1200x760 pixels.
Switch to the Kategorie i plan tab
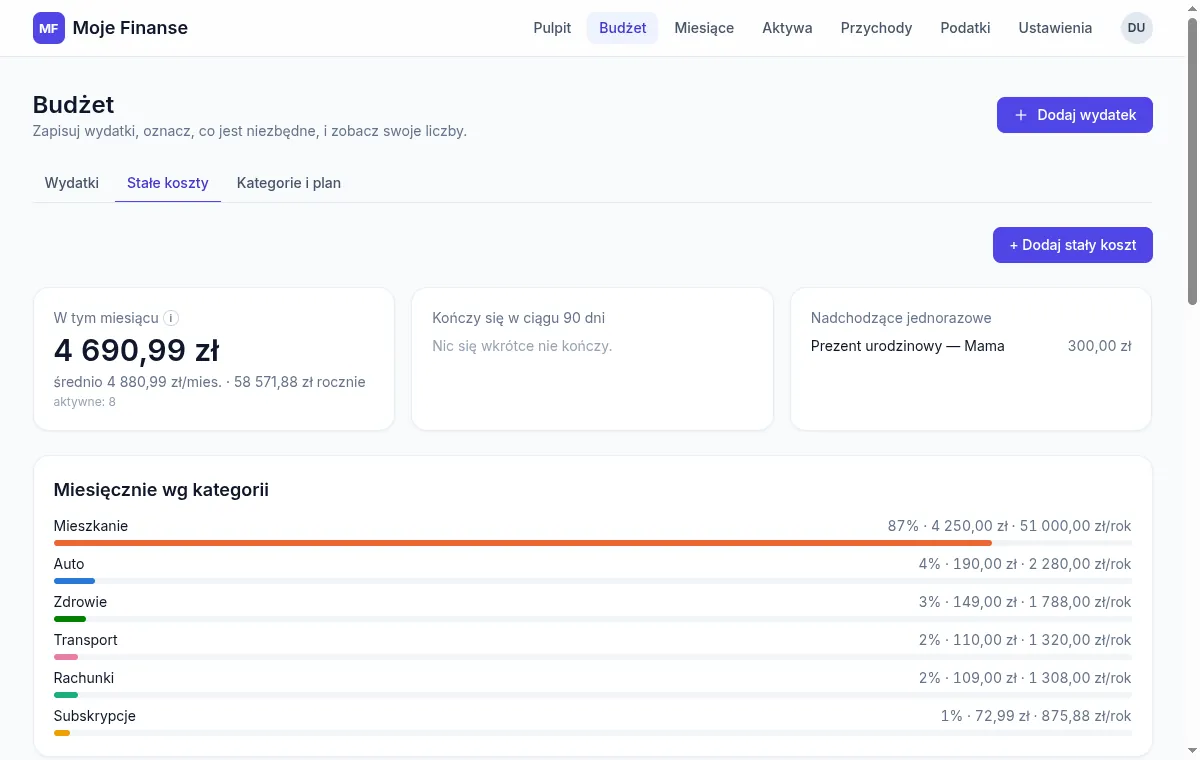coord(289,183)
